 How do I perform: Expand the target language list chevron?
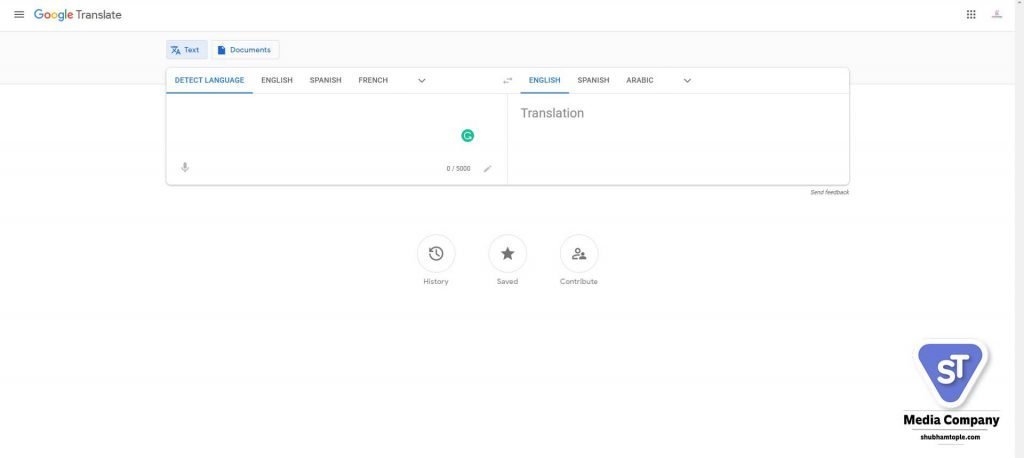(687, 81)
